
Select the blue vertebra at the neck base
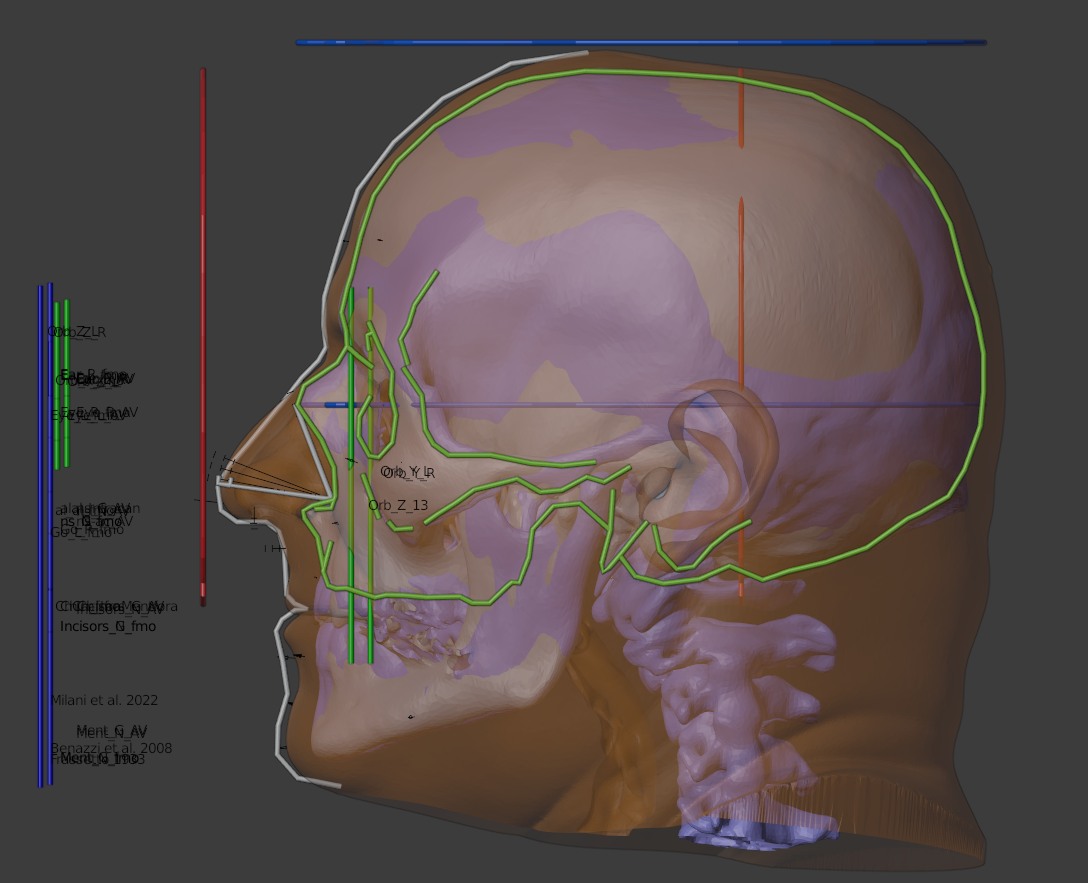coord(760,833)
